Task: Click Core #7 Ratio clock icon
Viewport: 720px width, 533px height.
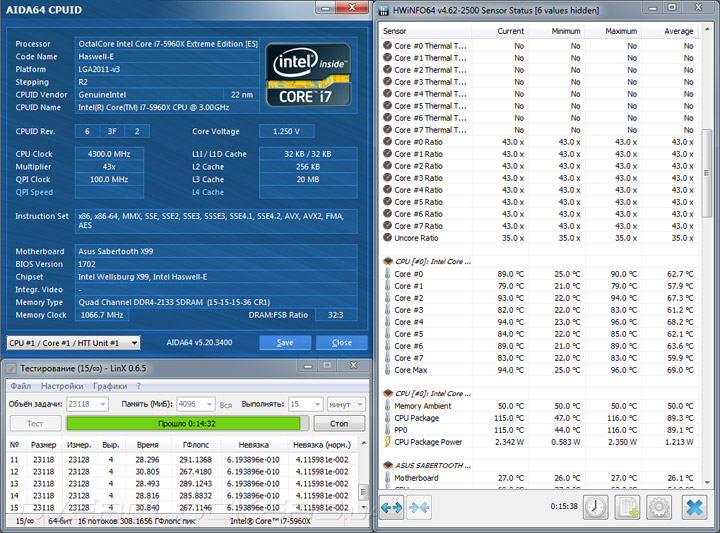Action: click(388, 226)
